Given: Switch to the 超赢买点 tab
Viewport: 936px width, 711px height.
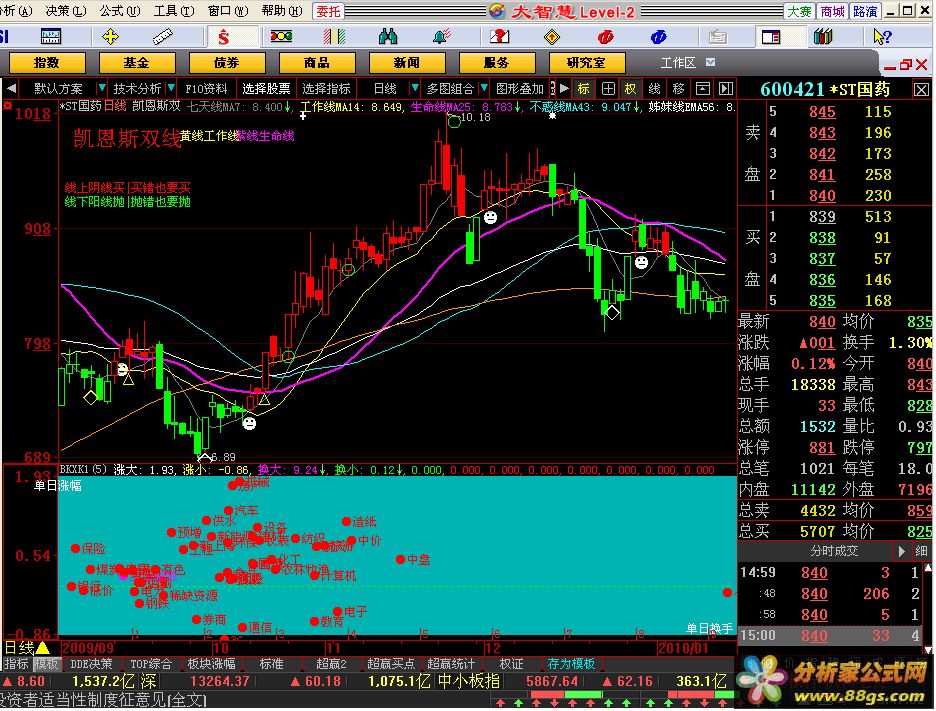Looking at the screenshot, I should pyautogui.click(x=391, y=664).
